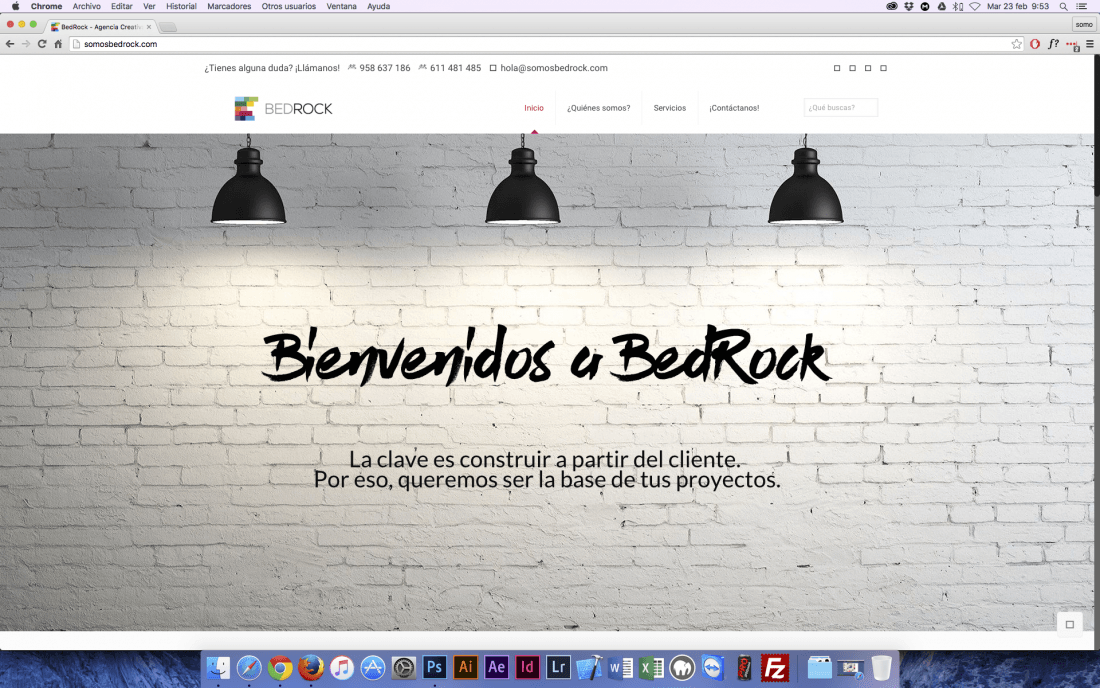The height and width of the screenshot is (688, 1100).
Task: Click the BedRock logo
Action: point(283,109)
